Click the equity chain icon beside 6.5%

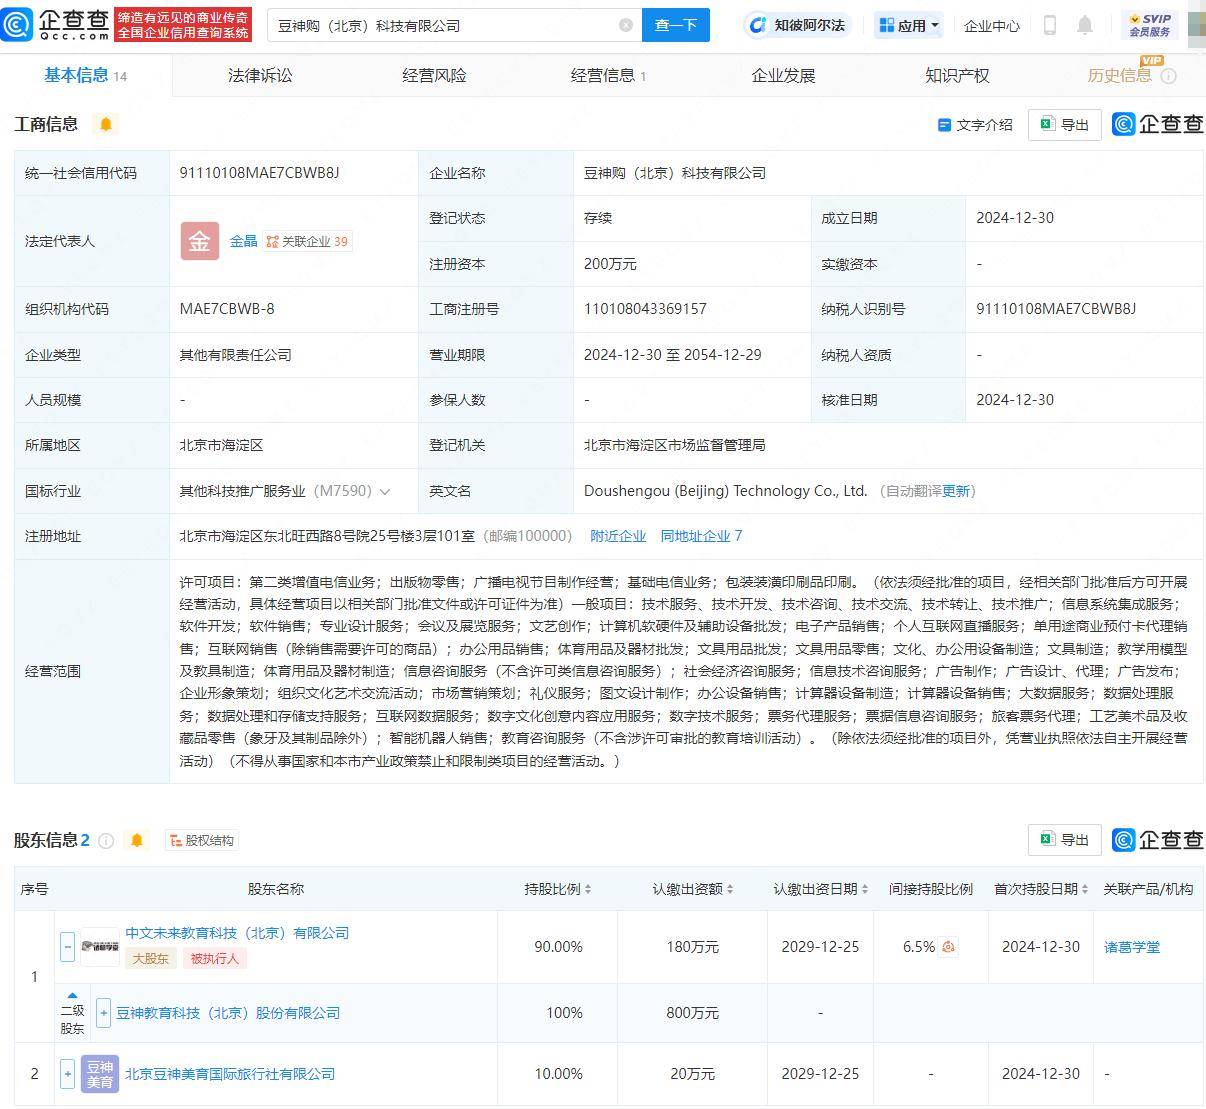[x=949, y=946]
